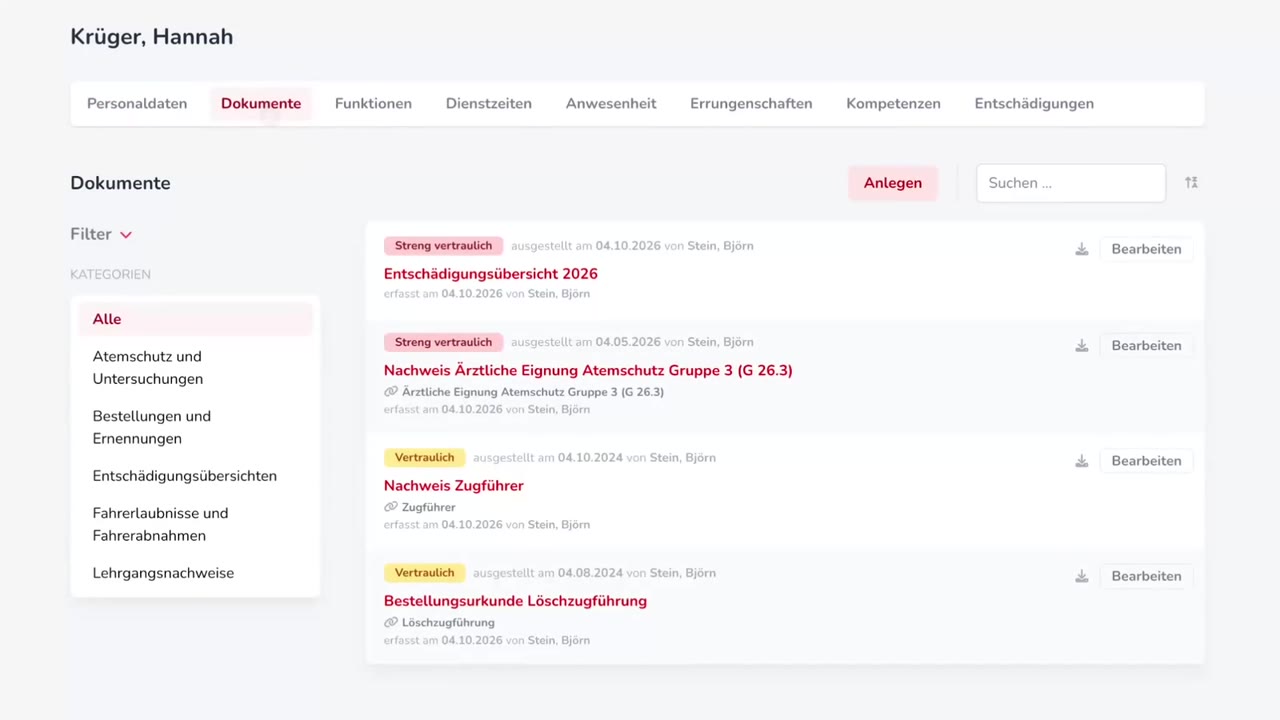
Task: Edit the Nachweis Ärztliche Eignung entry
Action: click(1146, 345)
